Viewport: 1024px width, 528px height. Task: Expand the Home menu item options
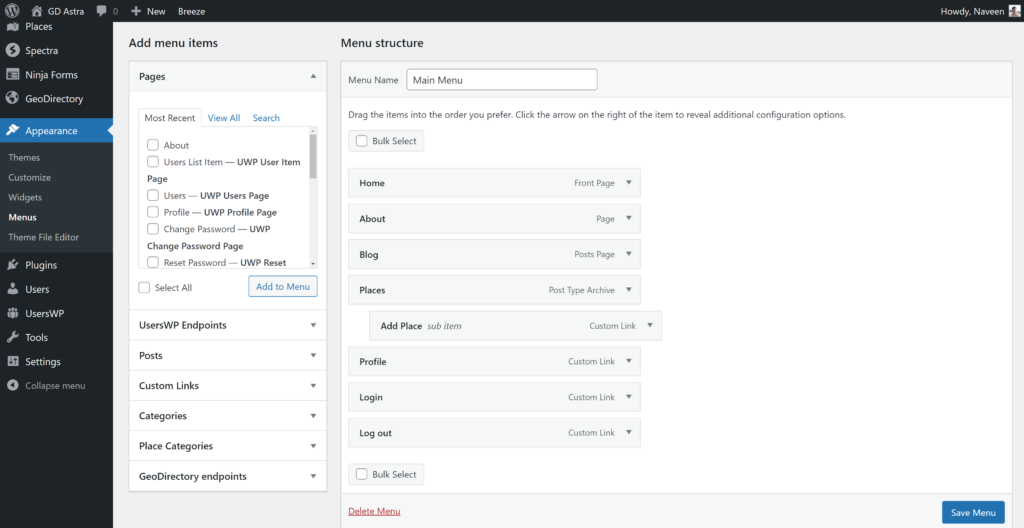[x=628, y=183]
